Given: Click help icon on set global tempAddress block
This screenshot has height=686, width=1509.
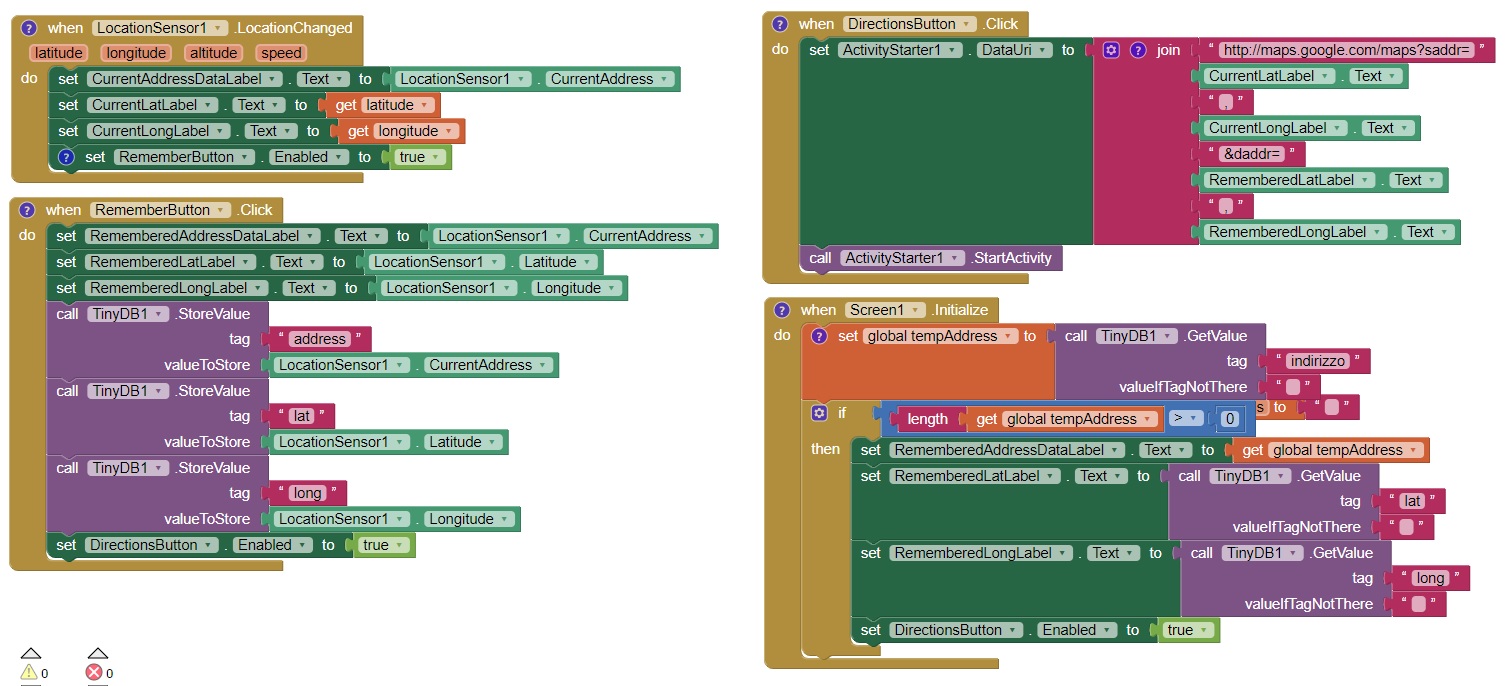Looking at the screenshot, I should [819, 336].
